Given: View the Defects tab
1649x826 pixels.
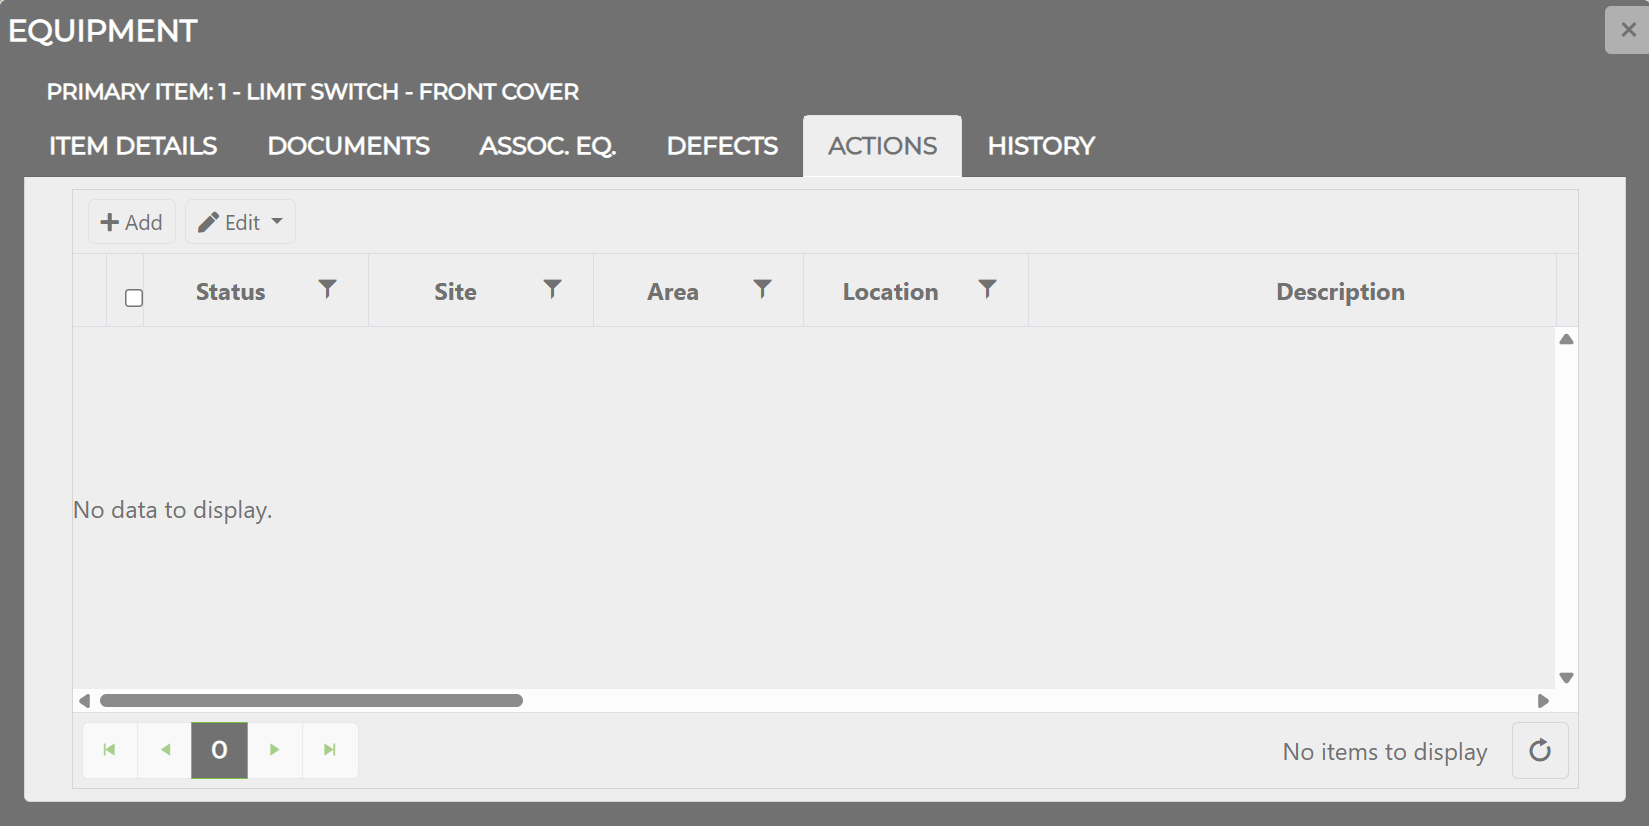Looking at the screenshot, I should click(722, 146).
